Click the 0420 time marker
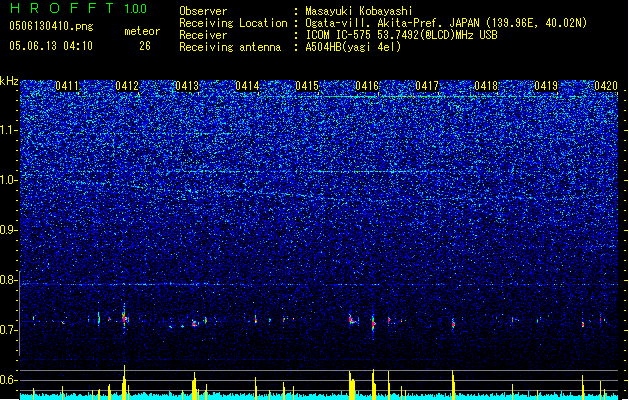This screenshot has height=400, width=629. (606, 86)
